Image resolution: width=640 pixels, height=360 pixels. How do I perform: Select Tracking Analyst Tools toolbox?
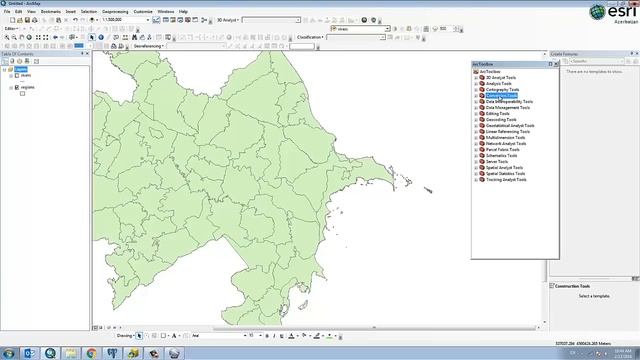click(506, 180)
